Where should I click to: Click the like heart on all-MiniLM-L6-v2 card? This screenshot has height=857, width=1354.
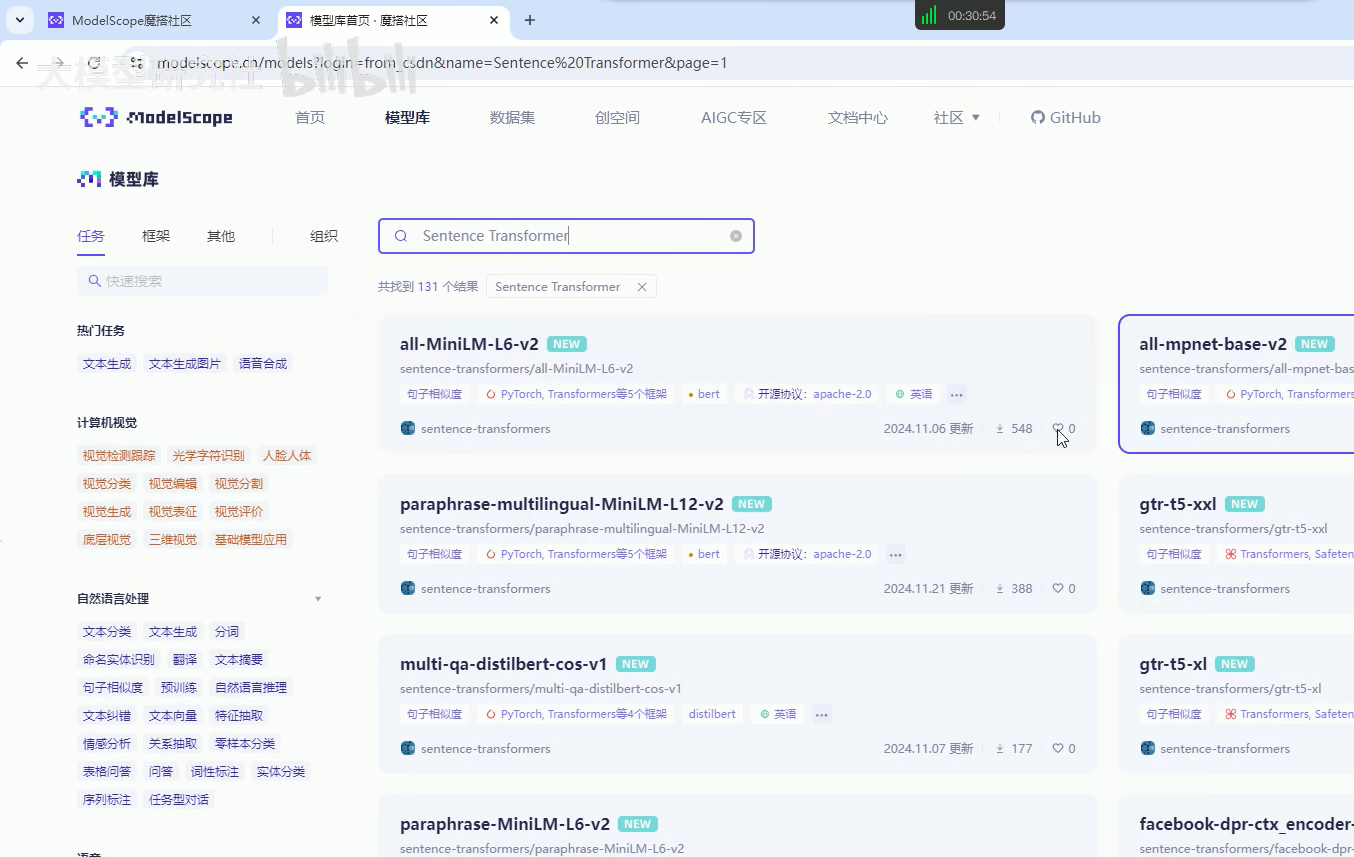pos(1057,428)
